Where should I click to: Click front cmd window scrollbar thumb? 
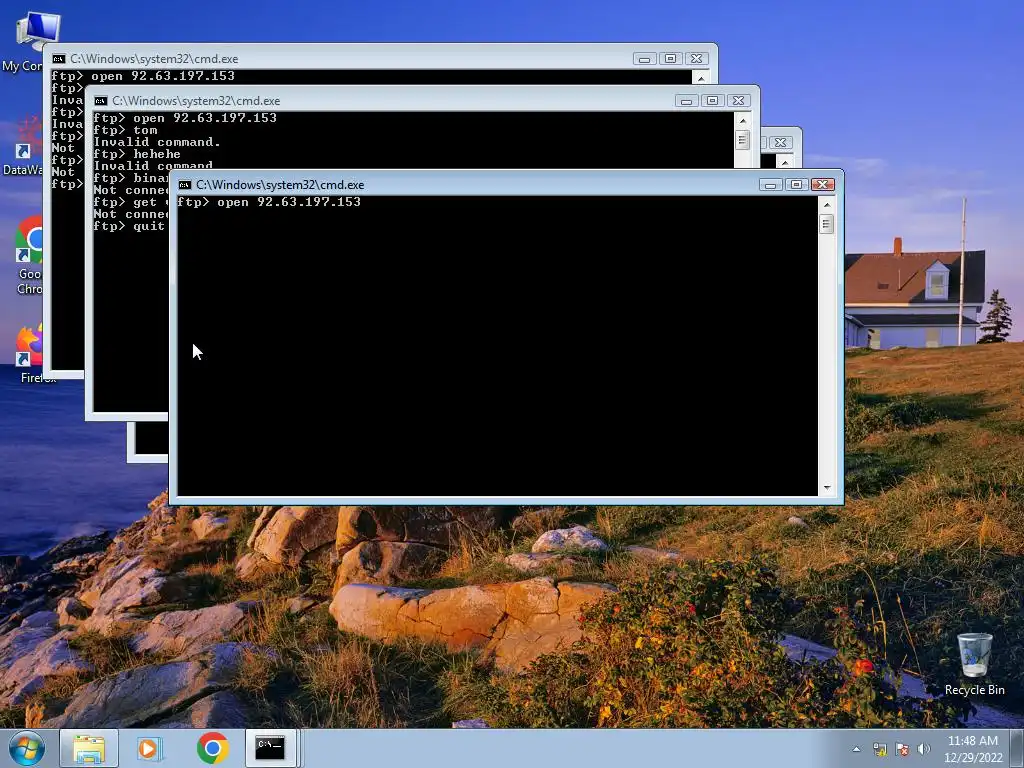point(827,224)
